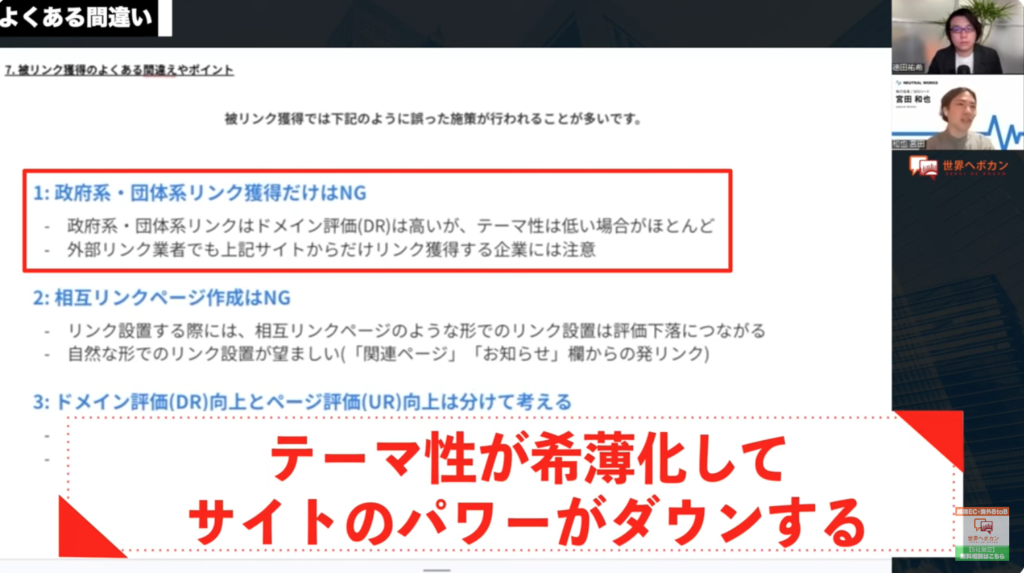Select the top webcam video of the glasses speaker
The width and height of the screenshot is (1024, 573).
957,37
